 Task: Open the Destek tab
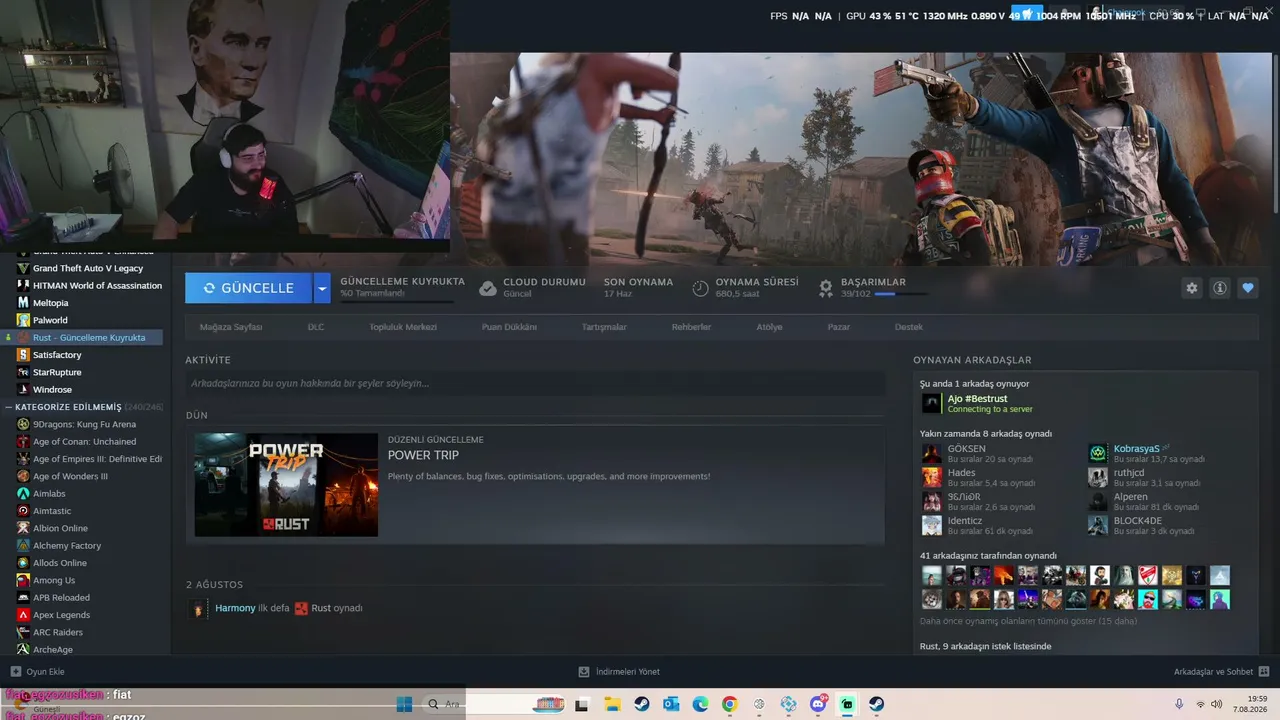click(x=908, y=327)
